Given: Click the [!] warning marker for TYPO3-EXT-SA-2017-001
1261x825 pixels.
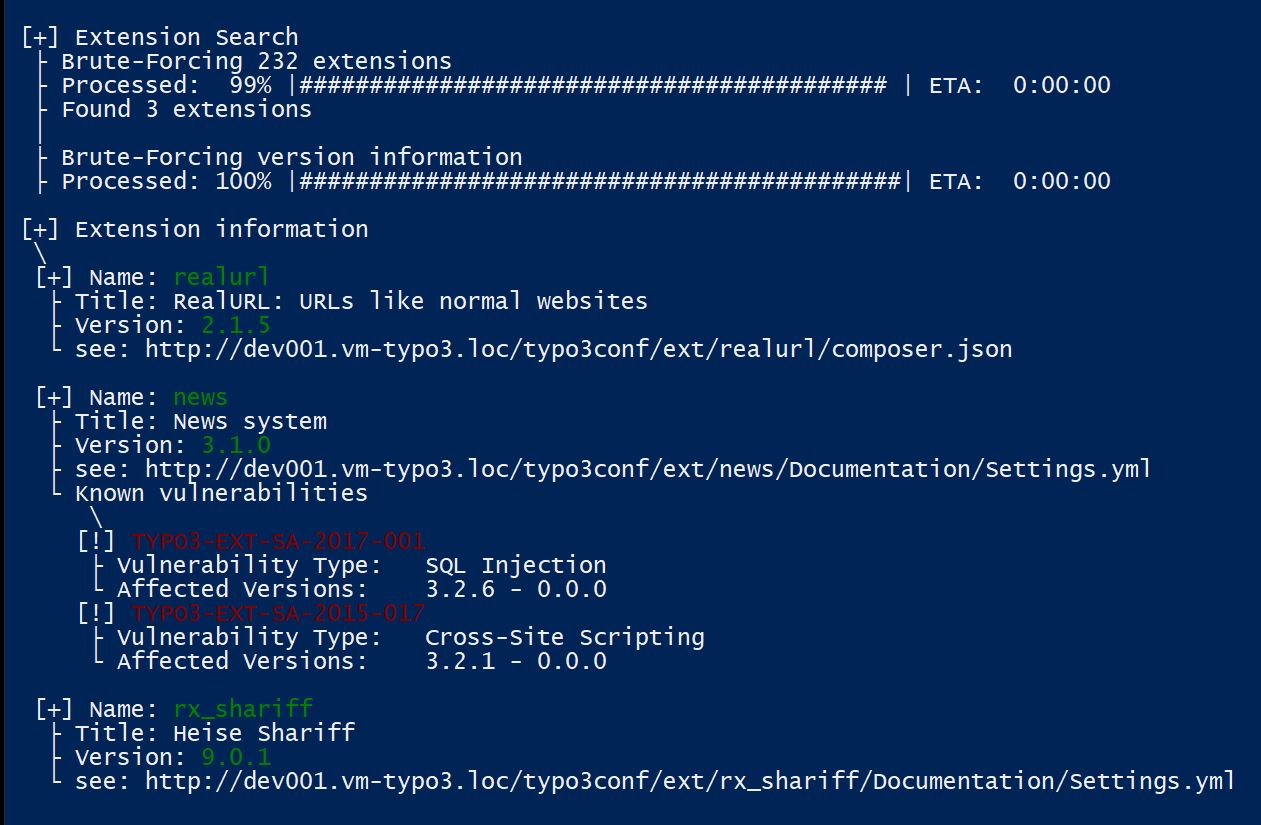Looking at the screenshot, I should coord(97,542).
